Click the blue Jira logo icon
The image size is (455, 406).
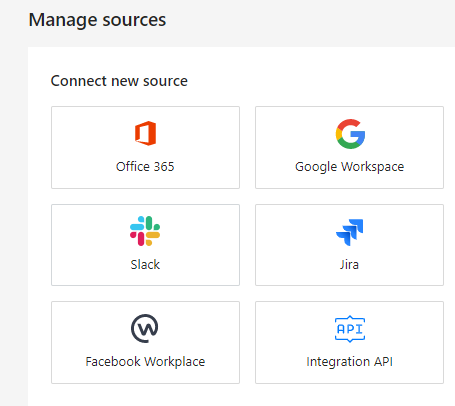pos(349,232)
